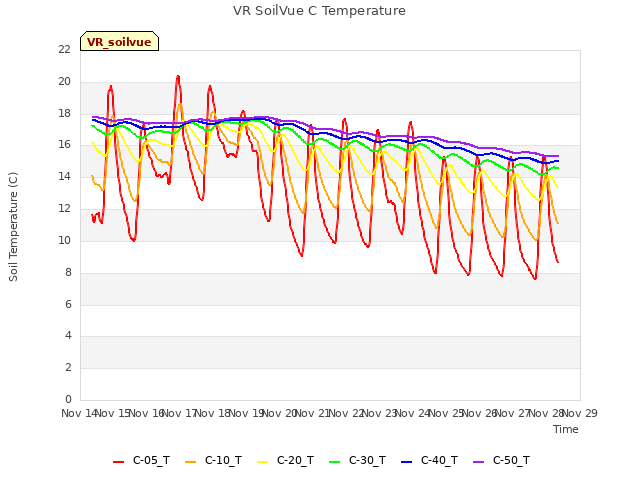Click the orange C-10_T legend swatch
The height and width of the screenshot is (480, 640).
[190, 462]
